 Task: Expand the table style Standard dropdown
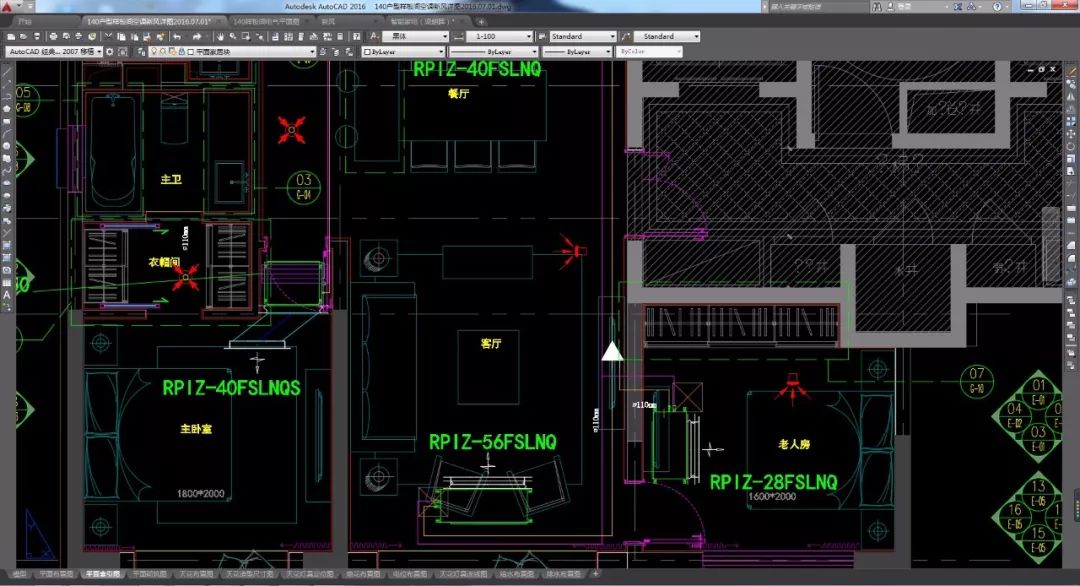pos(612,36)
